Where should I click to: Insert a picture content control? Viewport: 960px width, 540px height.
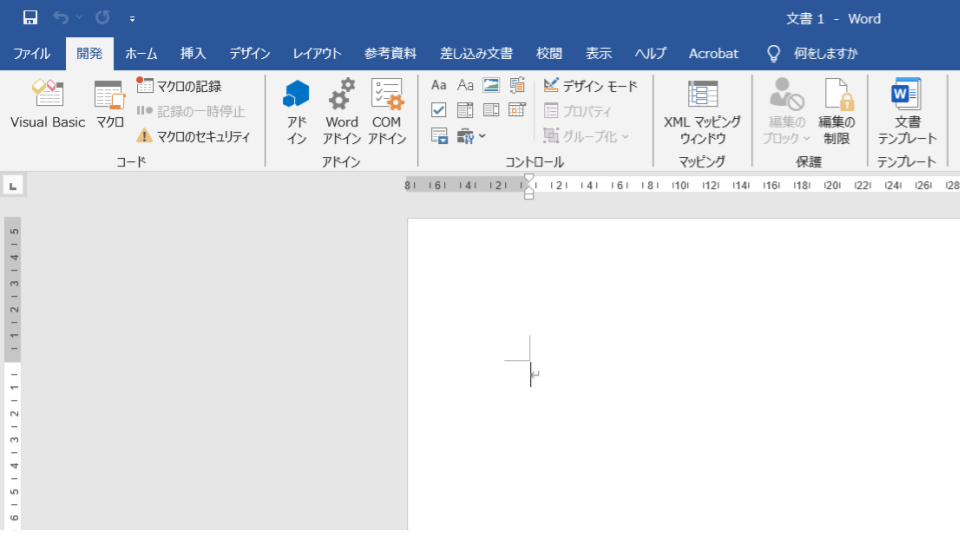(491, 85)
